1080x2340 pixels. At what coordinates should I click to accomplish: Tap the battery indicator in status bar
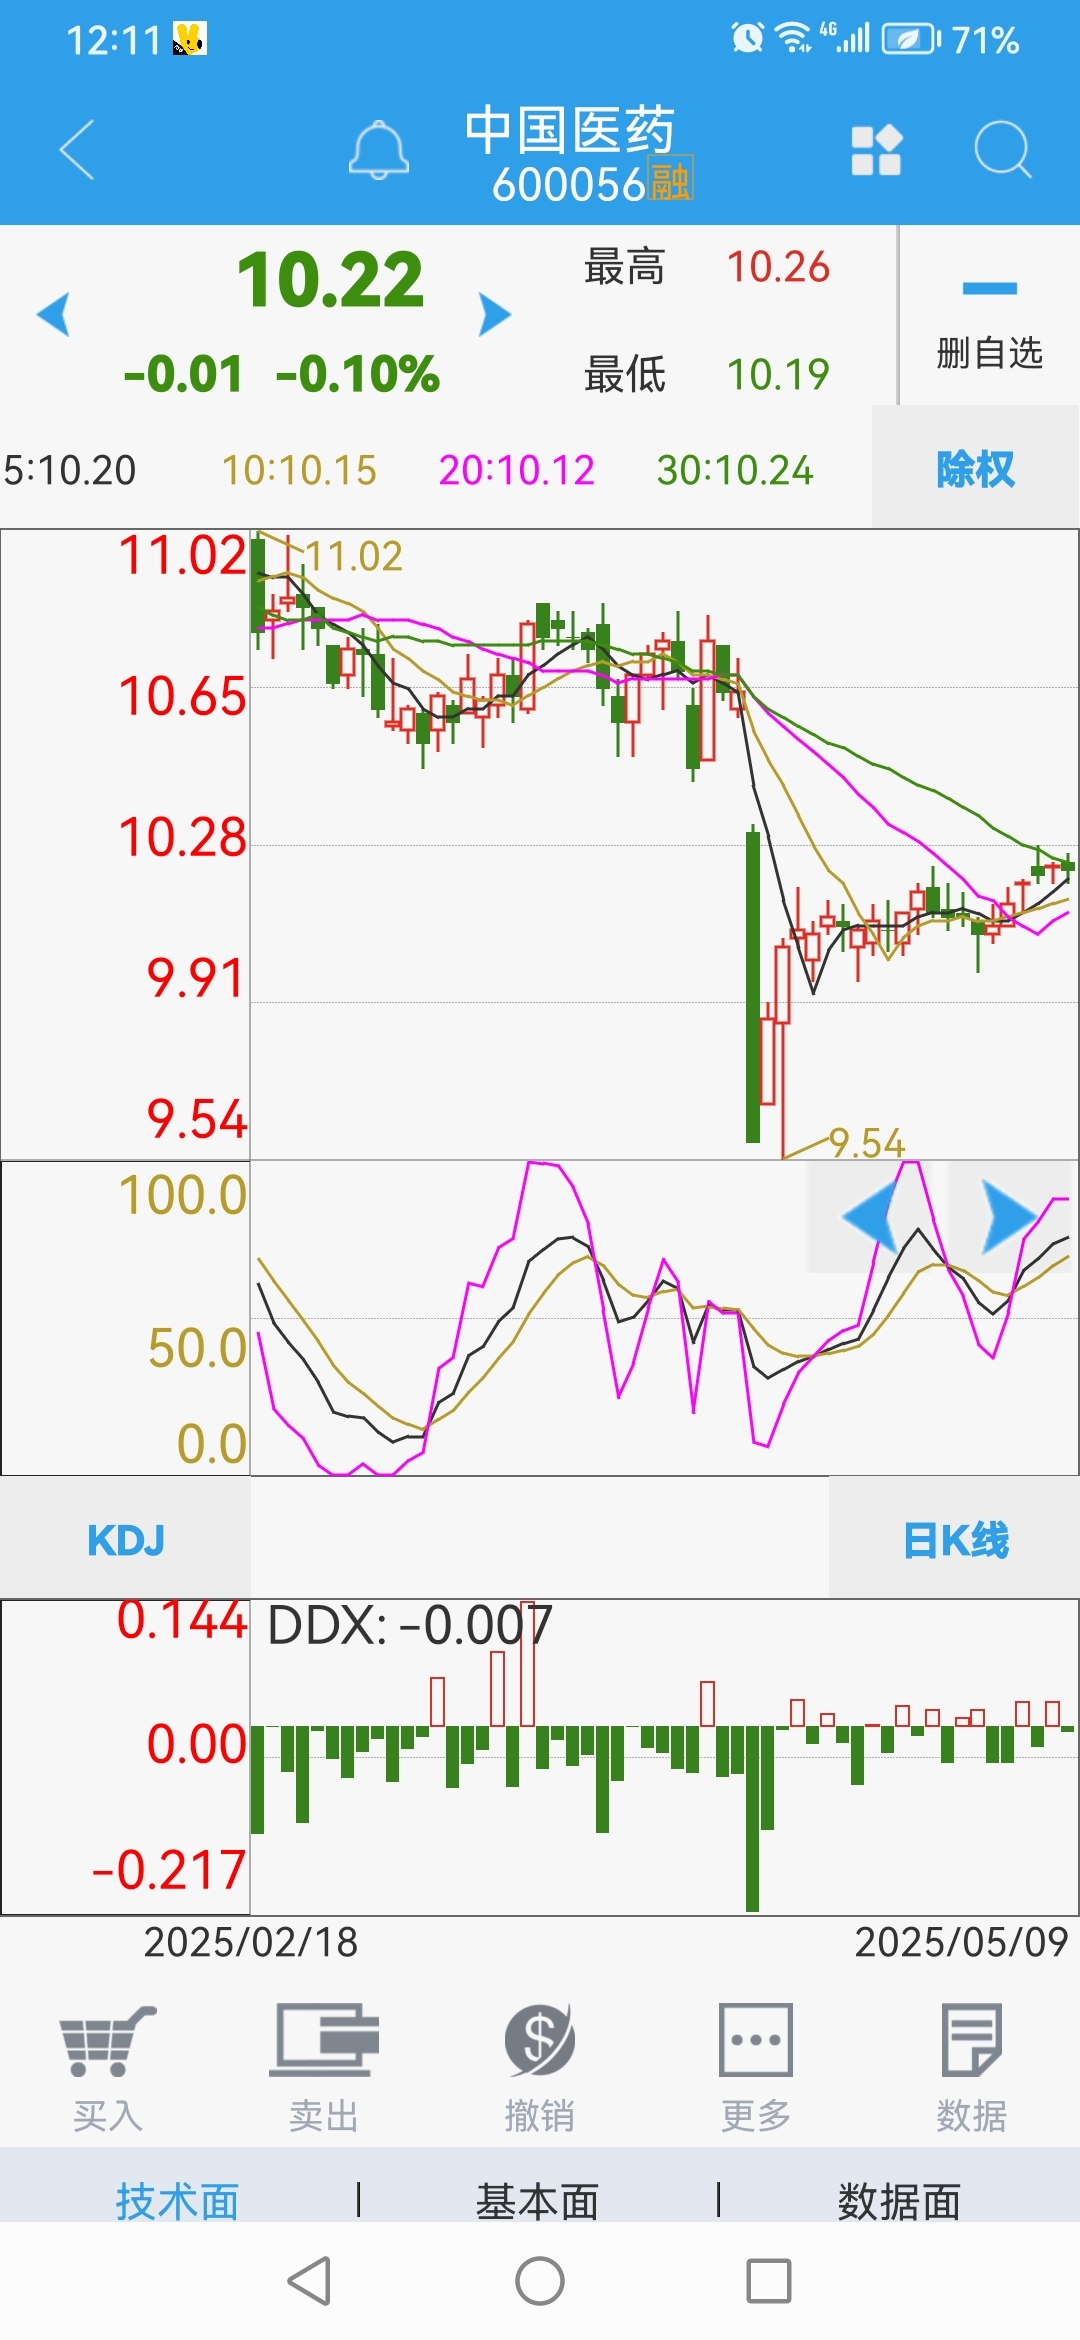(910, 39)
